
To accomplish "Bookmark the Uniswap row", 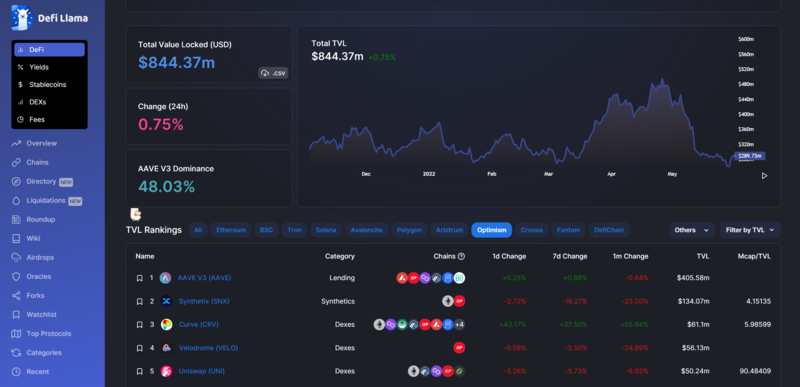I will [139, 372].
